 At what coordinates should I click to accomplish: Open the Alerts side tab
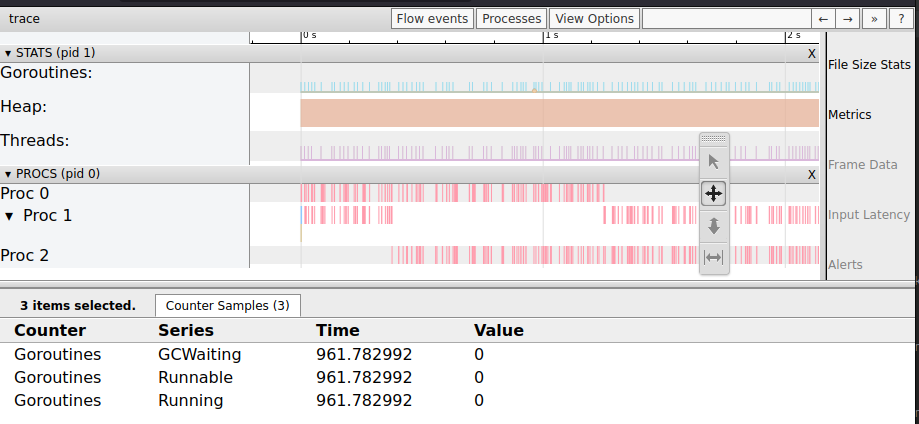845,264
